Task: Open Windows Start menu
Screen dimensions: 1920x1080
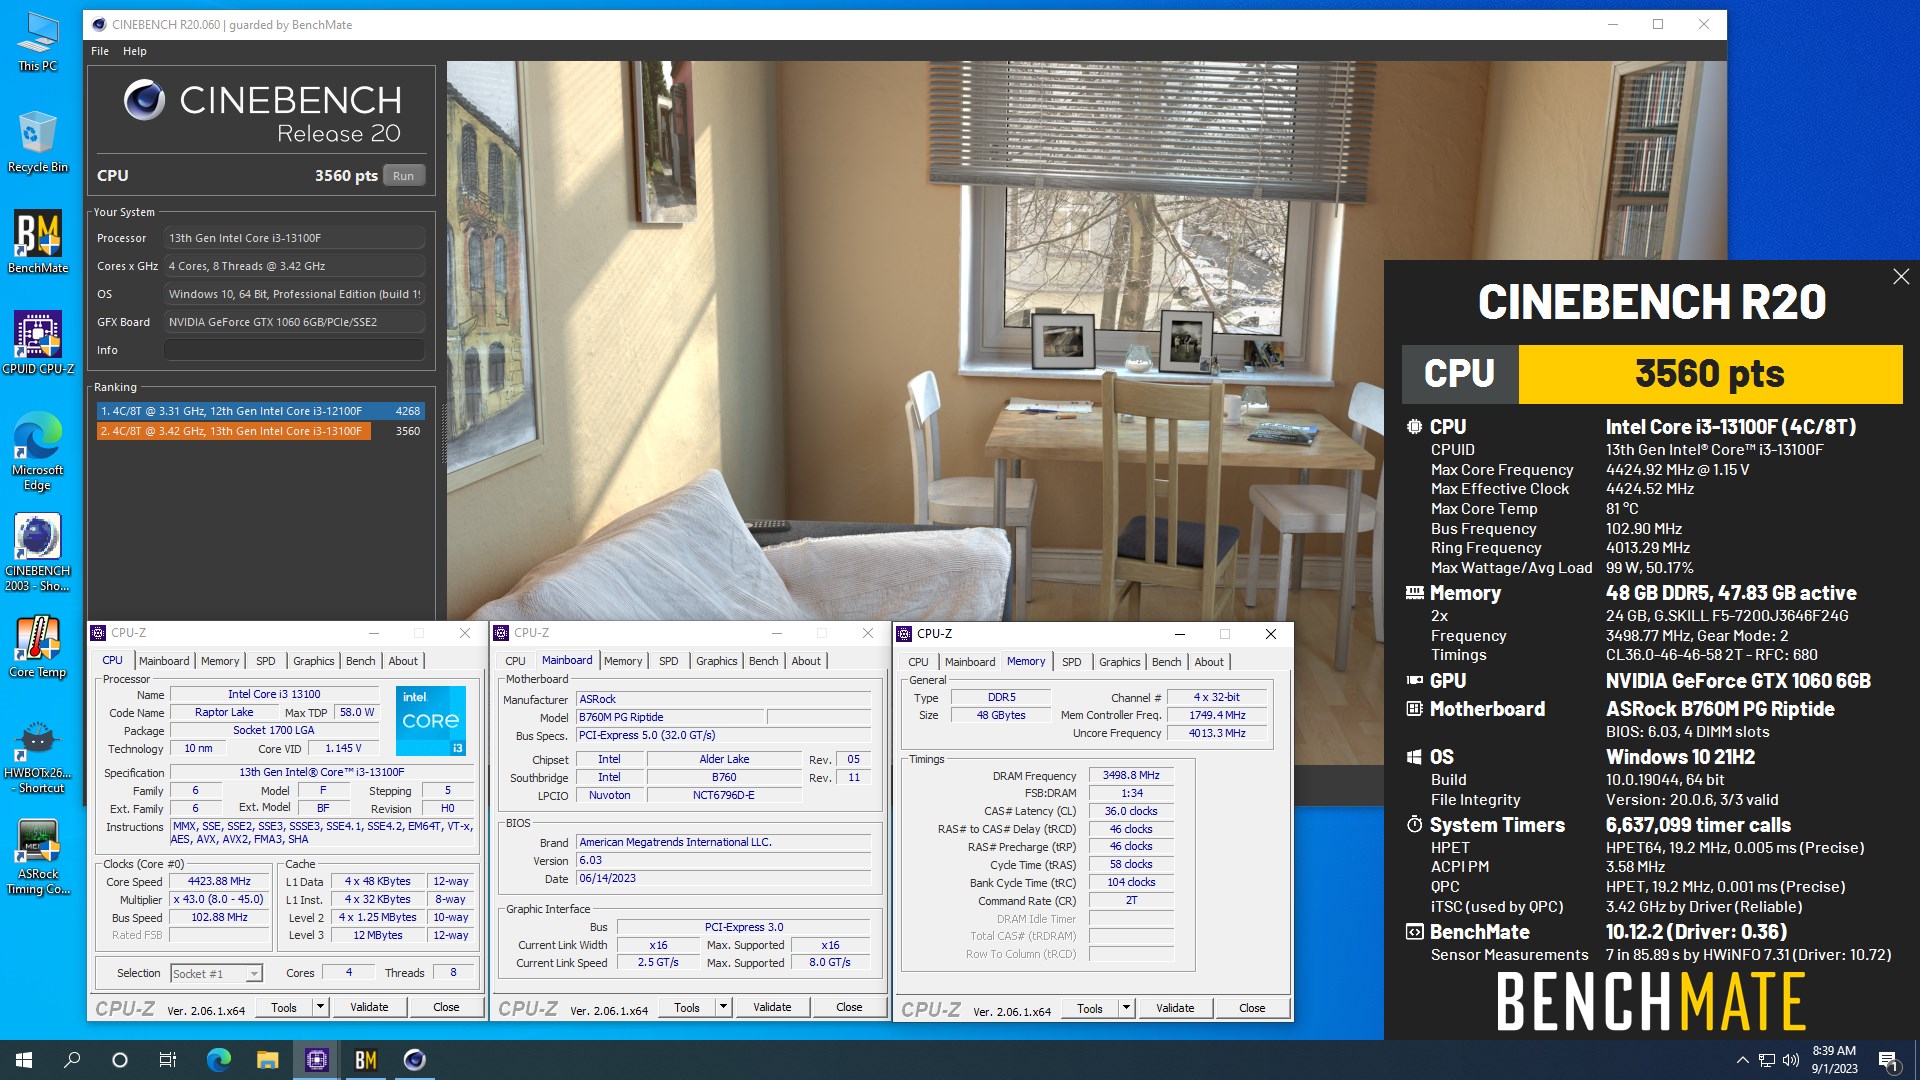Action: click(24, 1060)
